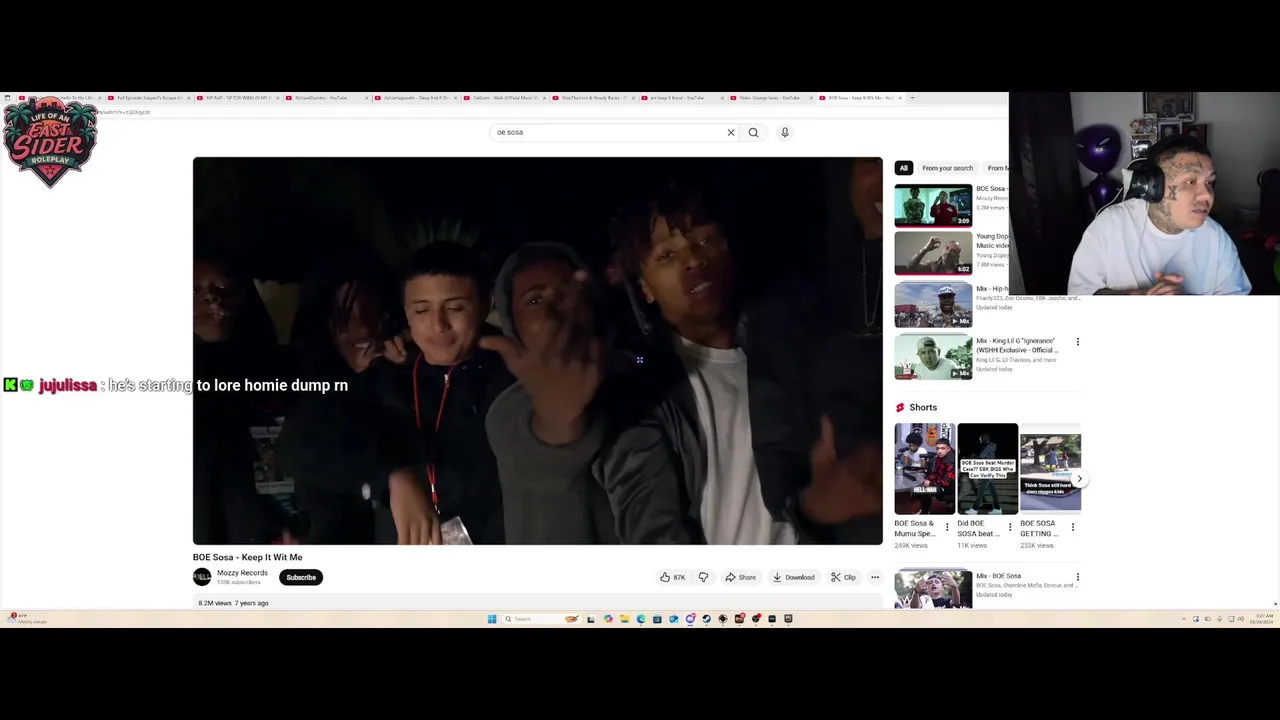Activate voice search microphone icon
The width and height of the screenshot is (1280, 720).
click(x=785, y=132)
